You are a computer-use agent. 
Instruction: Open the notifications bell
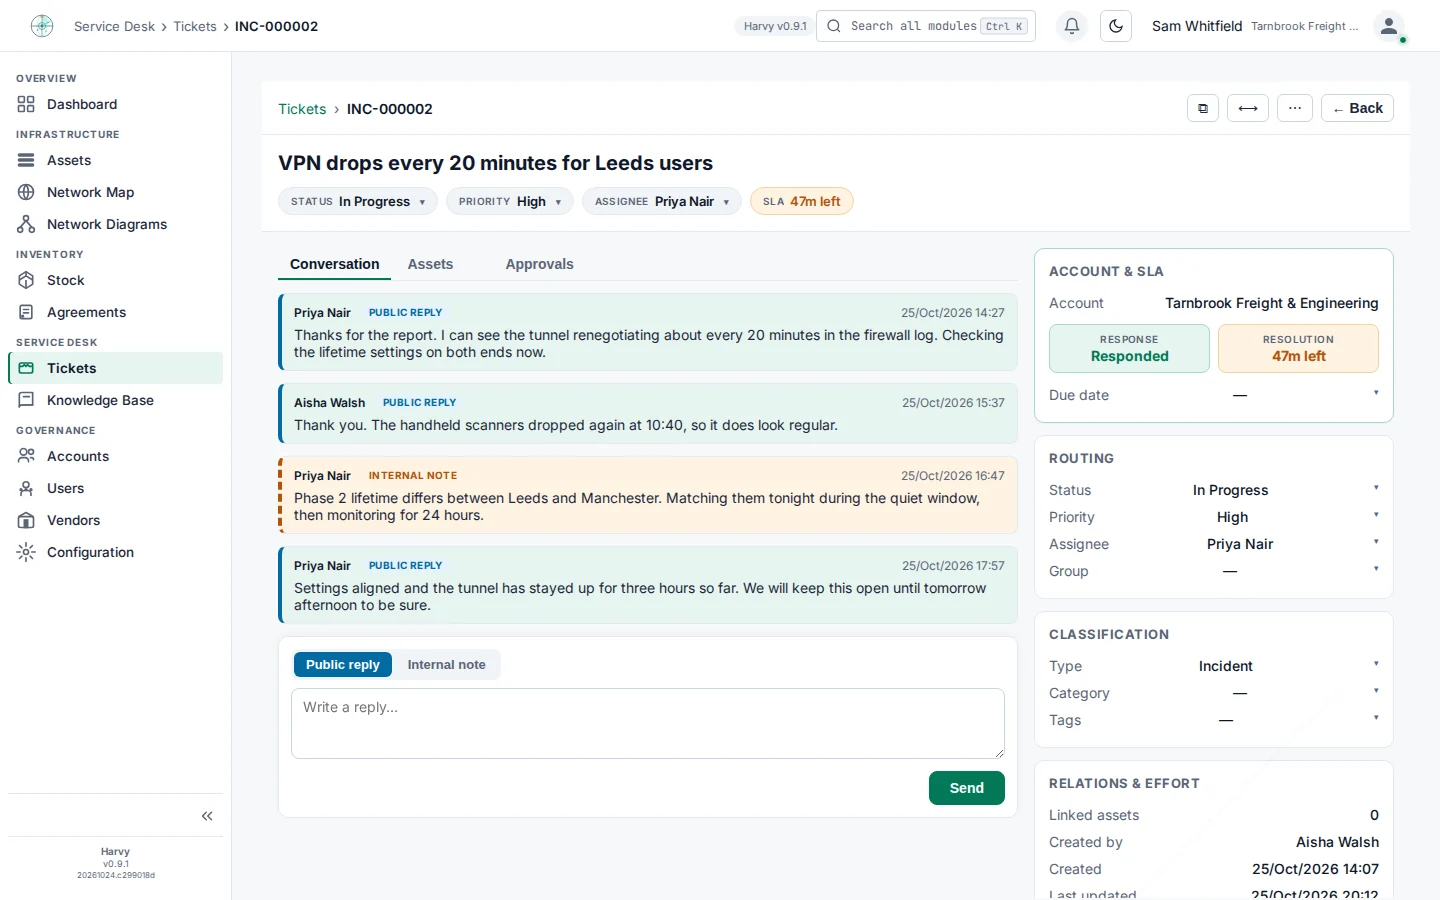pos(1072,26)
